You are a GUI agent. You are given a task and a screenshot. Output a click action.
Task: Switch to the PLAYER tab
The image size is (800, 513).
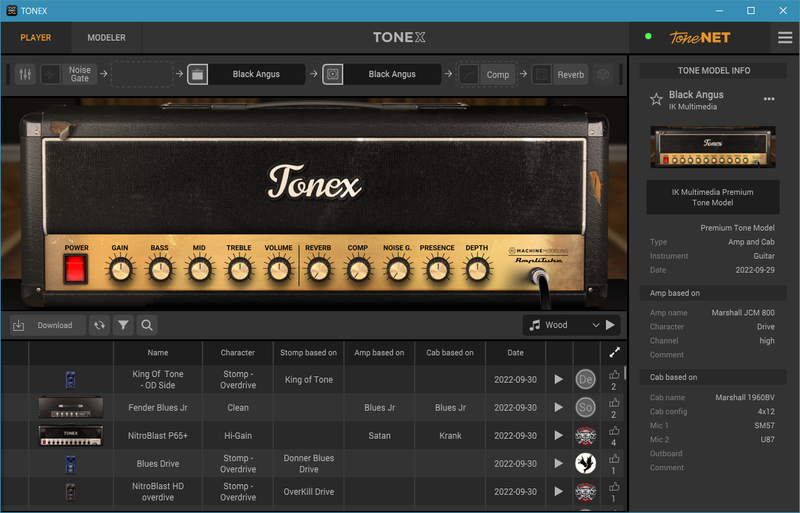pos(36,38)
